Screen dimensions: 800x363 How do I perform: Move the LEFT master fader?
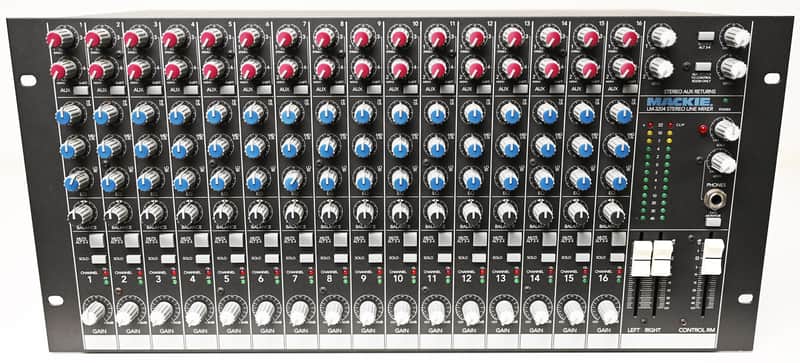(641, 258)
